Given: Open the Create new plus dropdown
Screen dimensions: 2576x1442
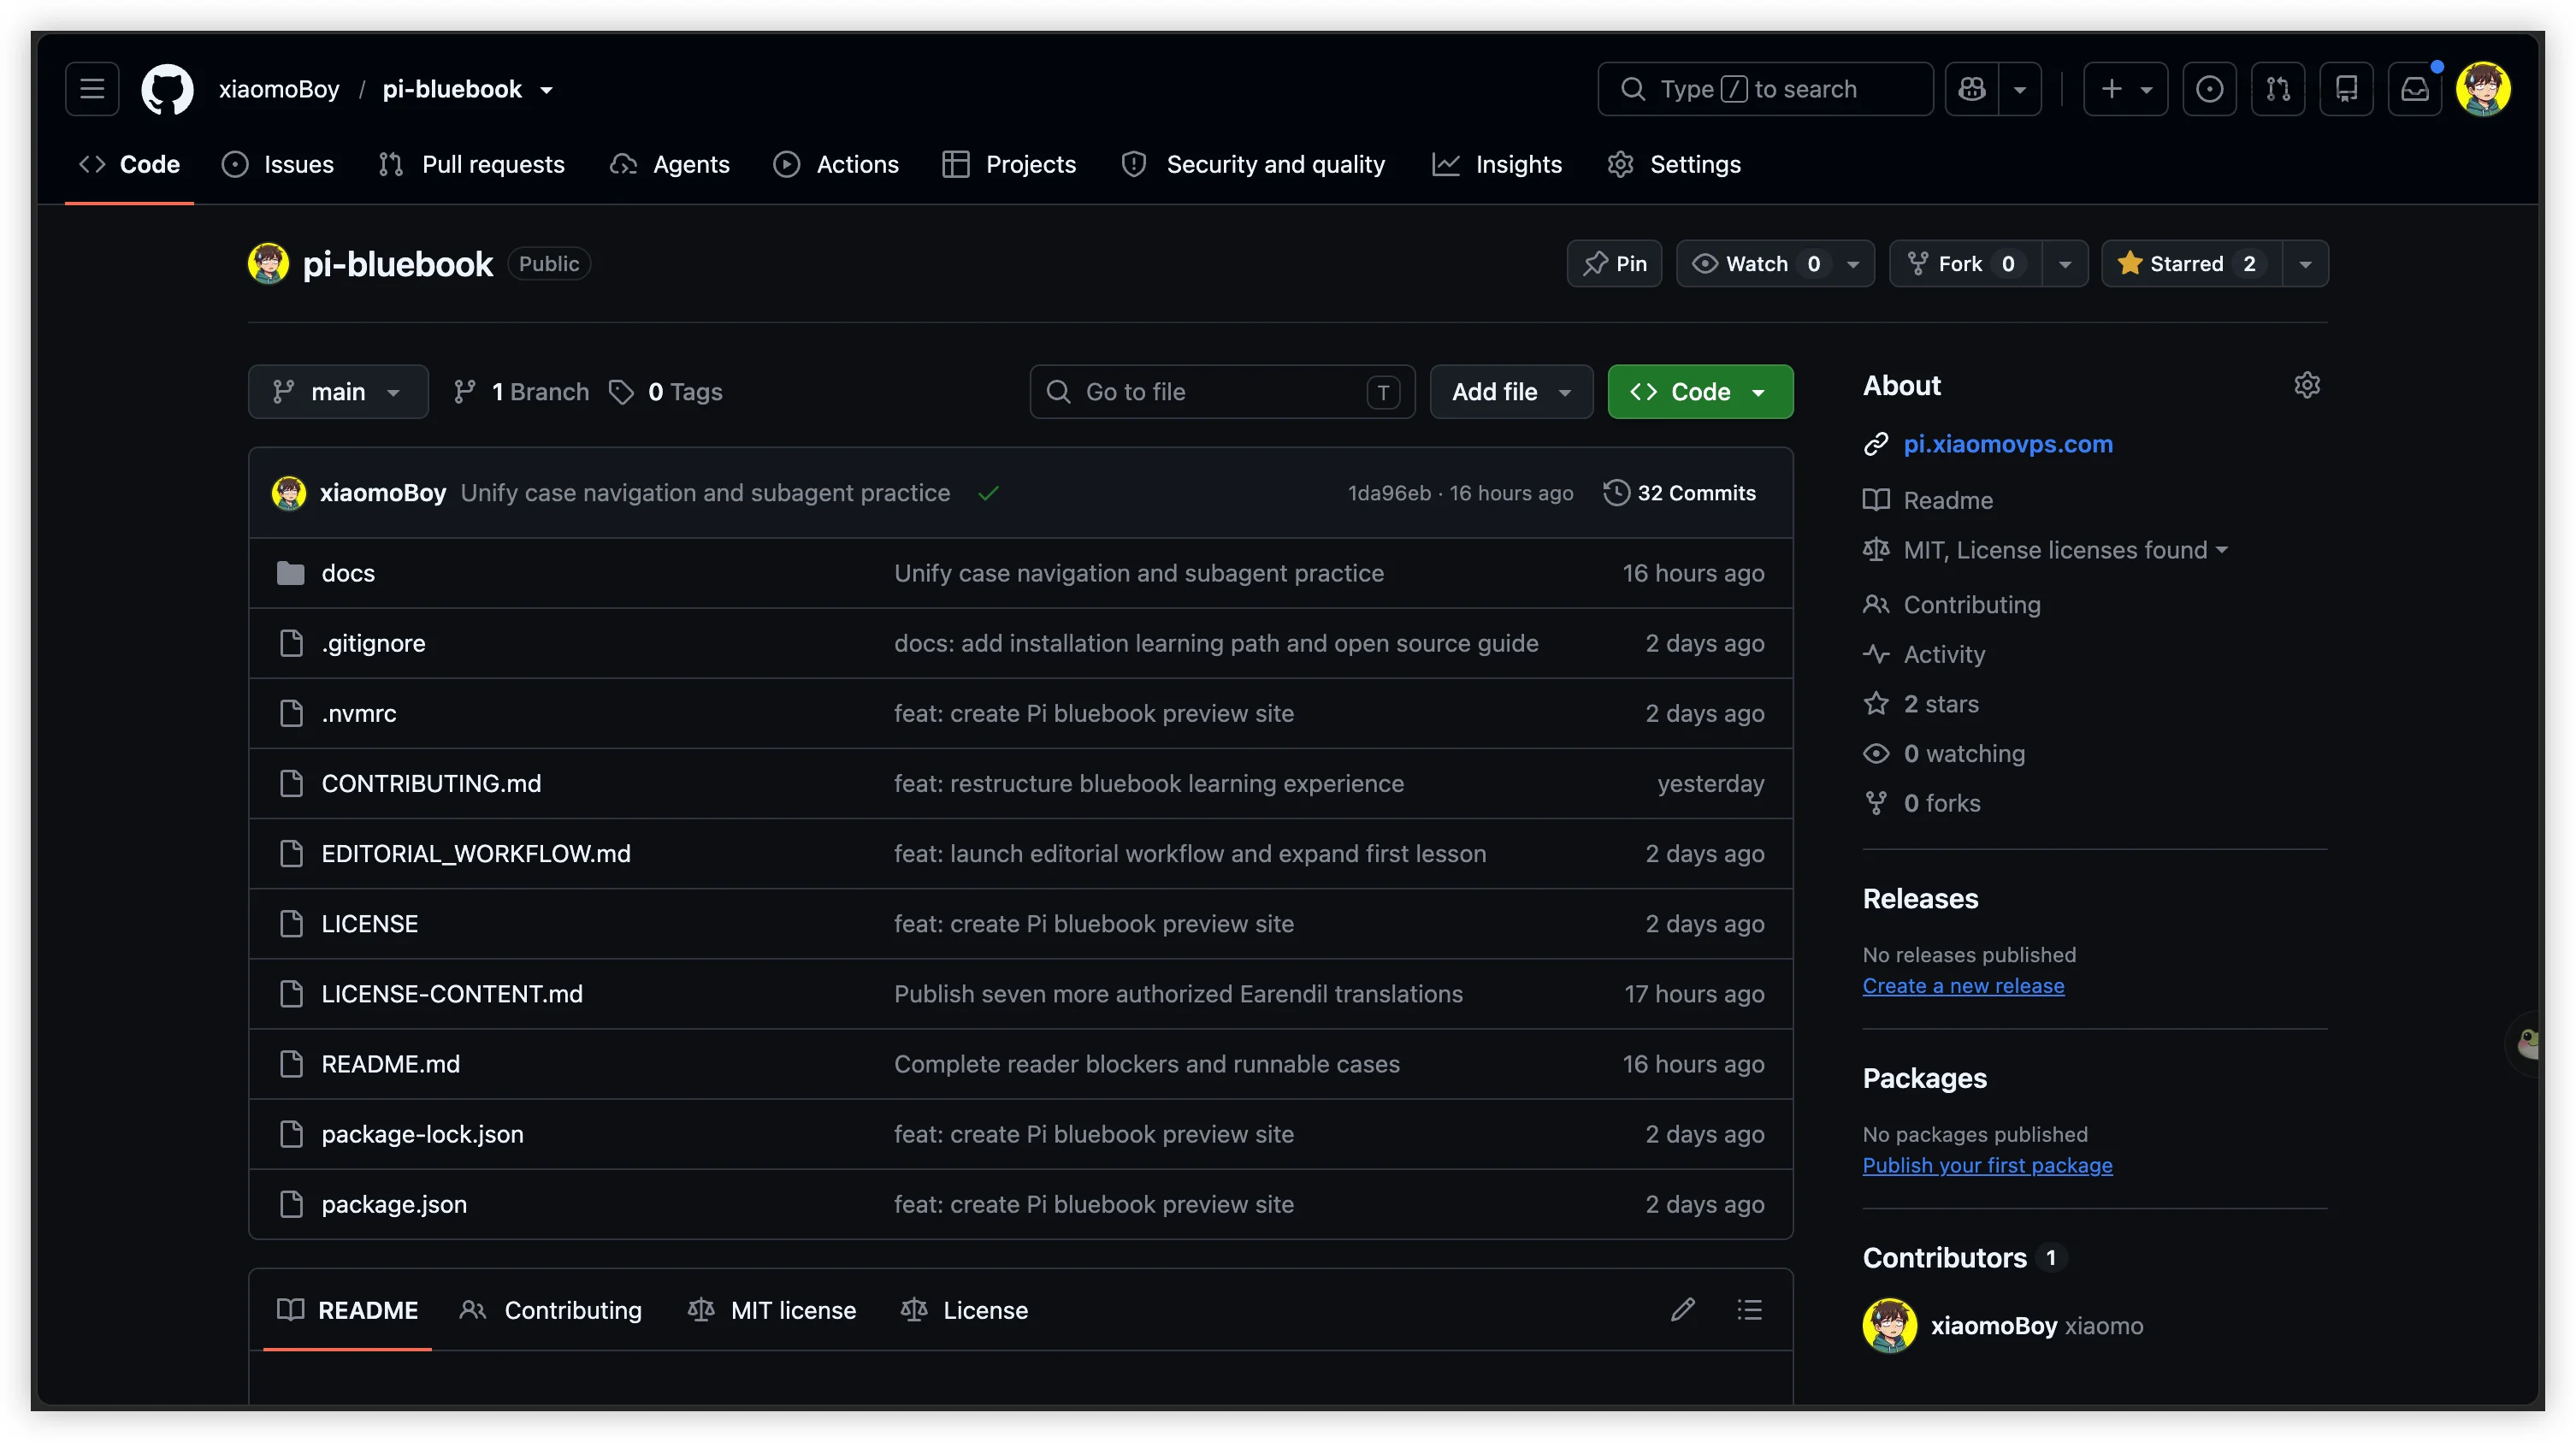Looking at the screenshot, I should pos(2125,89).
